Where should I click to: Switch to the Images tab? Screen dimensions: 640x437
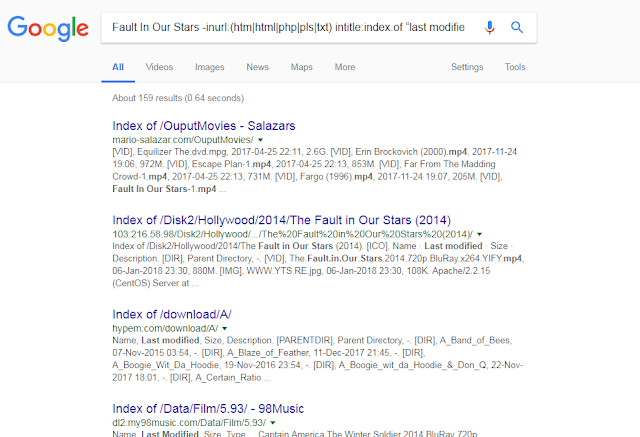click(x=209, y=67)
